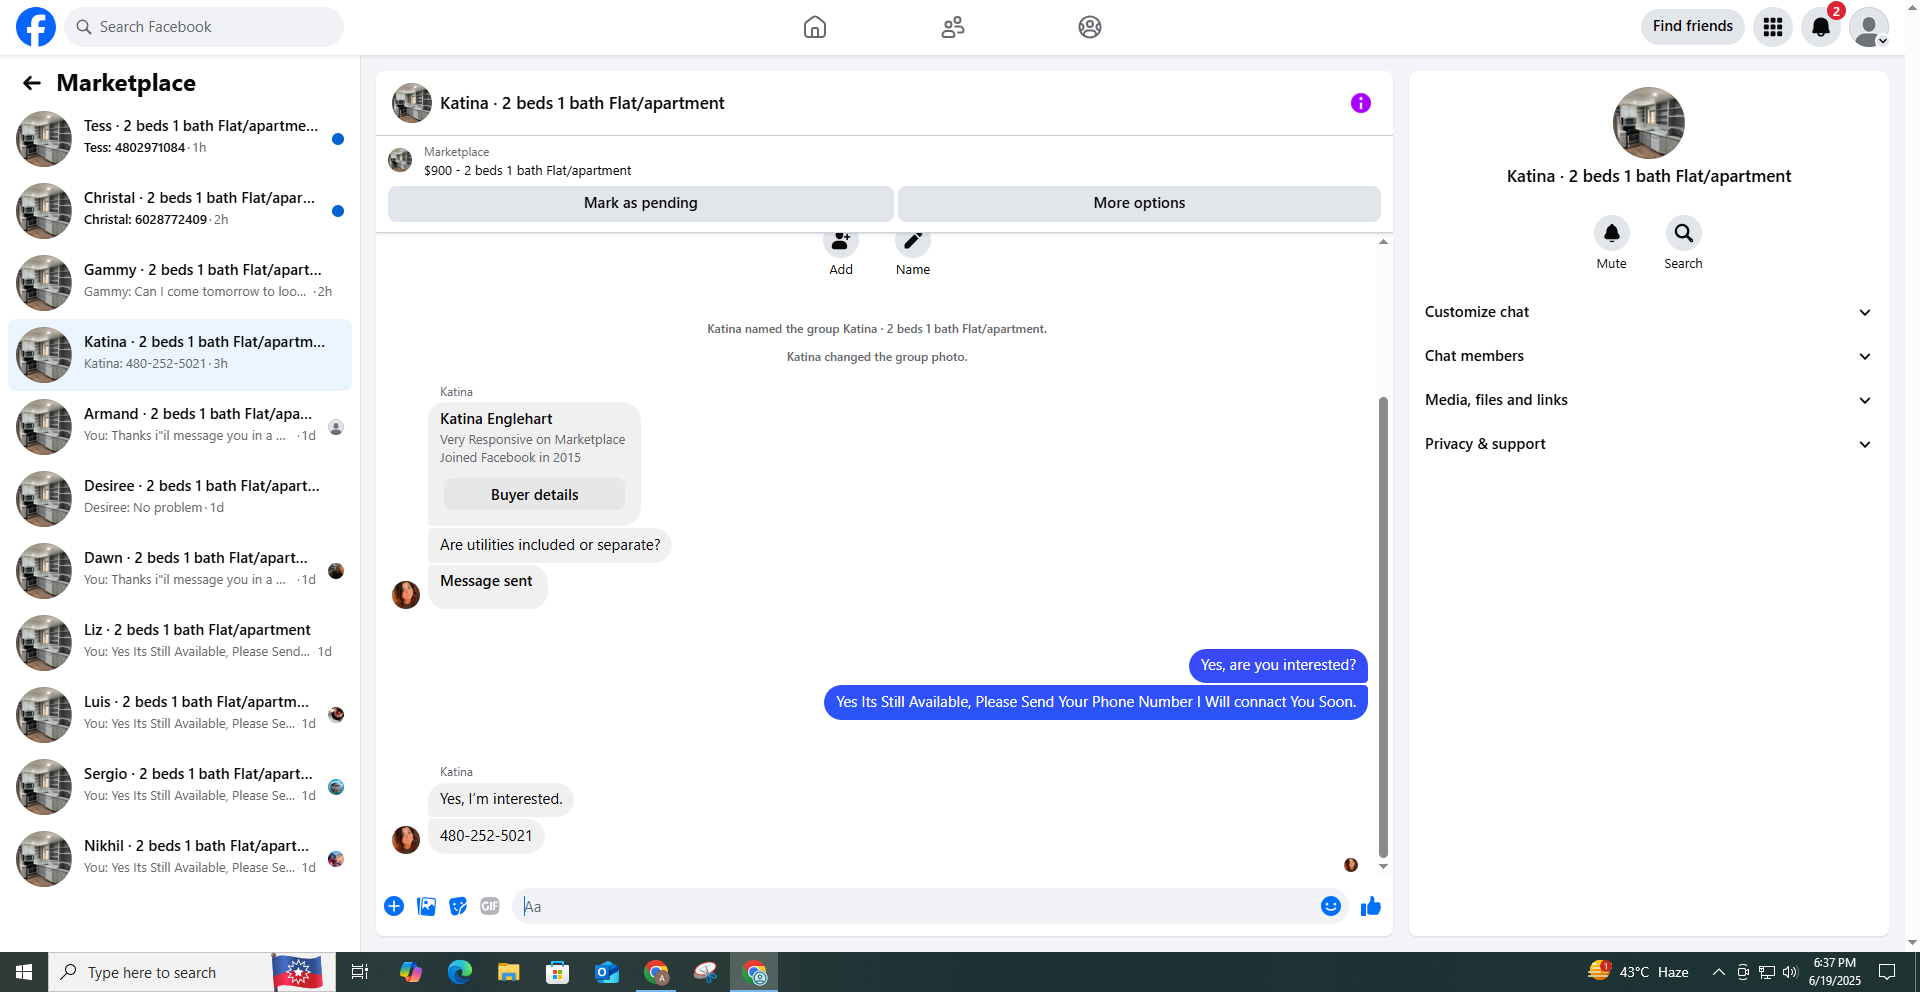1920x992 pixels.
Task: Expand Media, files and links section
Action: tap(1648, 400)
